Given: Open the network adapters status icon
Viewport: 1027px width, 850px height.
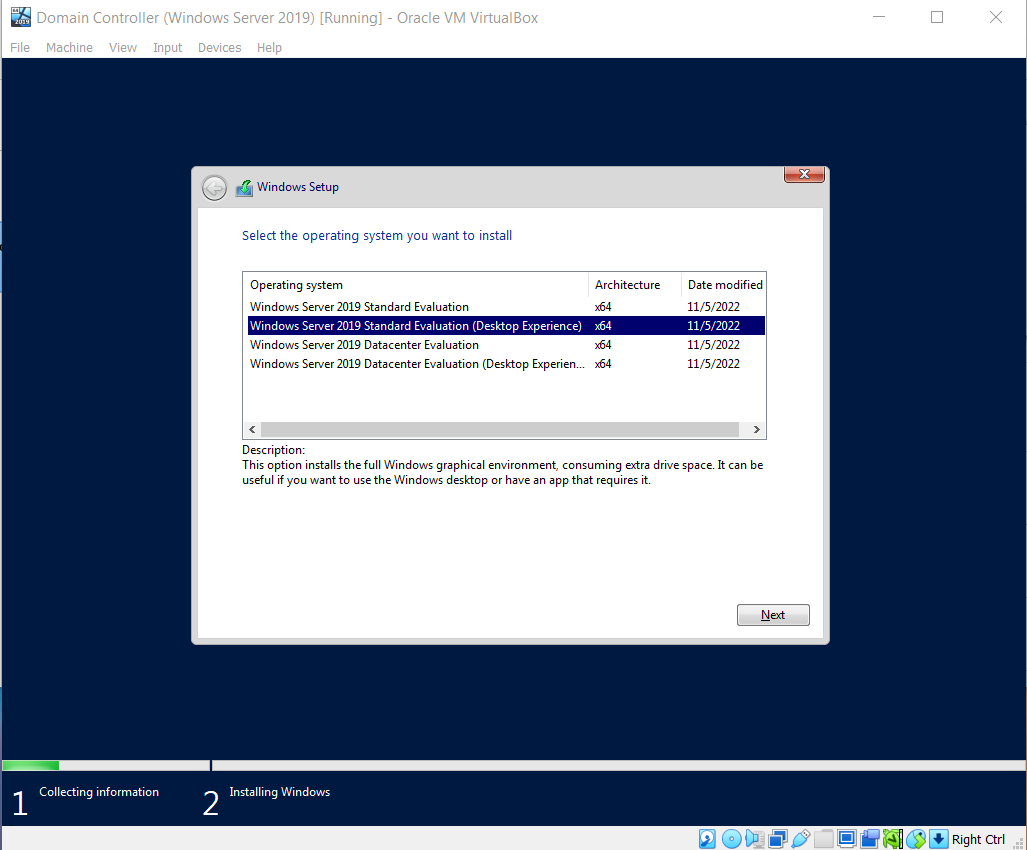Looking at the screenshot, I should [x=777, y=838].
